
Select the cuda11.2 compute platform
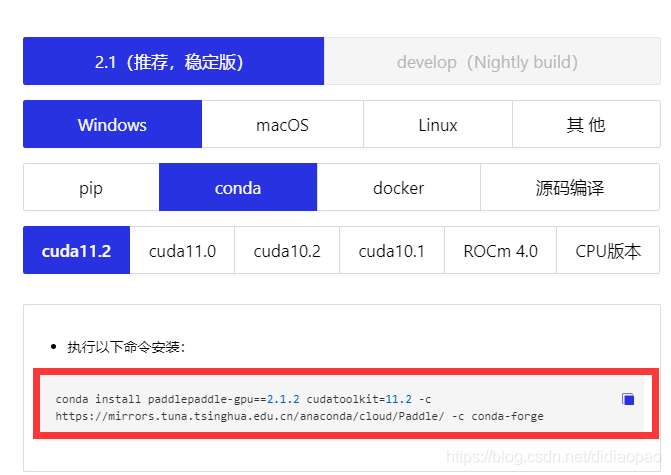point(76,251)
